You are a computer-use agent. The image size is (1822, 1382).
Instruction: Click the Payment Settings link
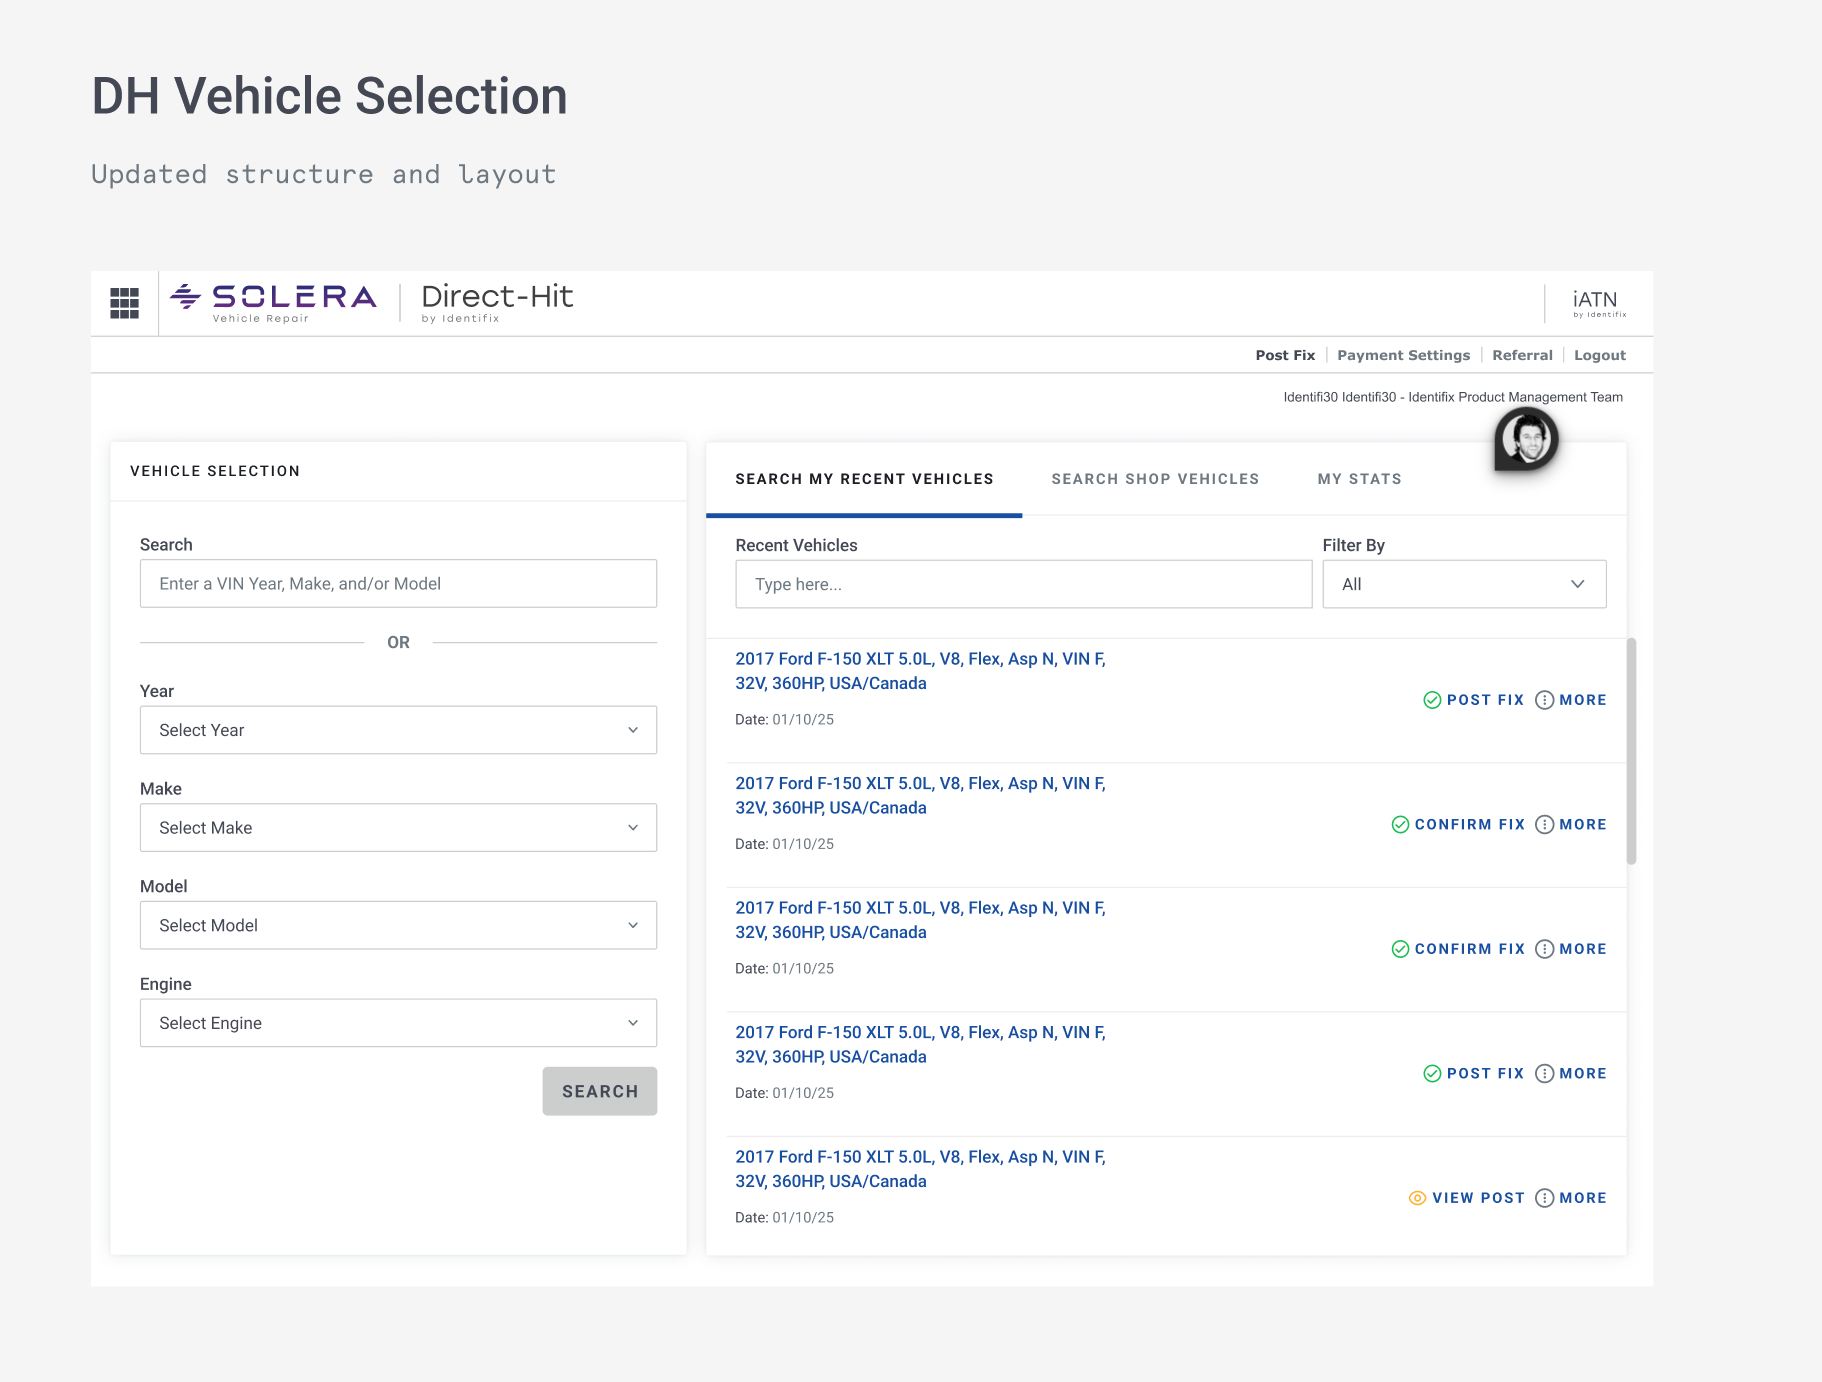[1403, 355]
